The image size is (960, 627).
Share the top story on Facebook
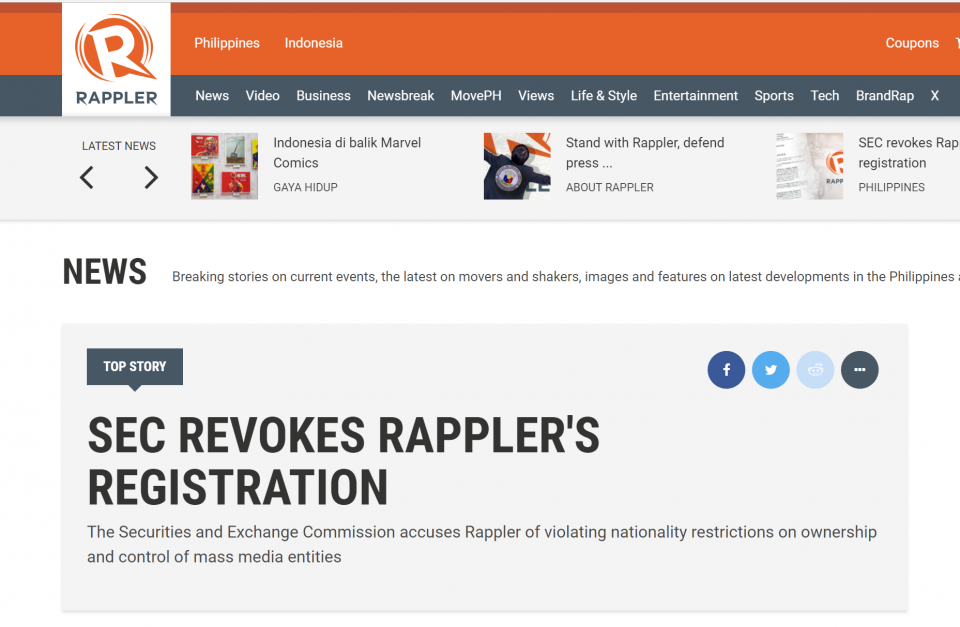point(726,370)
